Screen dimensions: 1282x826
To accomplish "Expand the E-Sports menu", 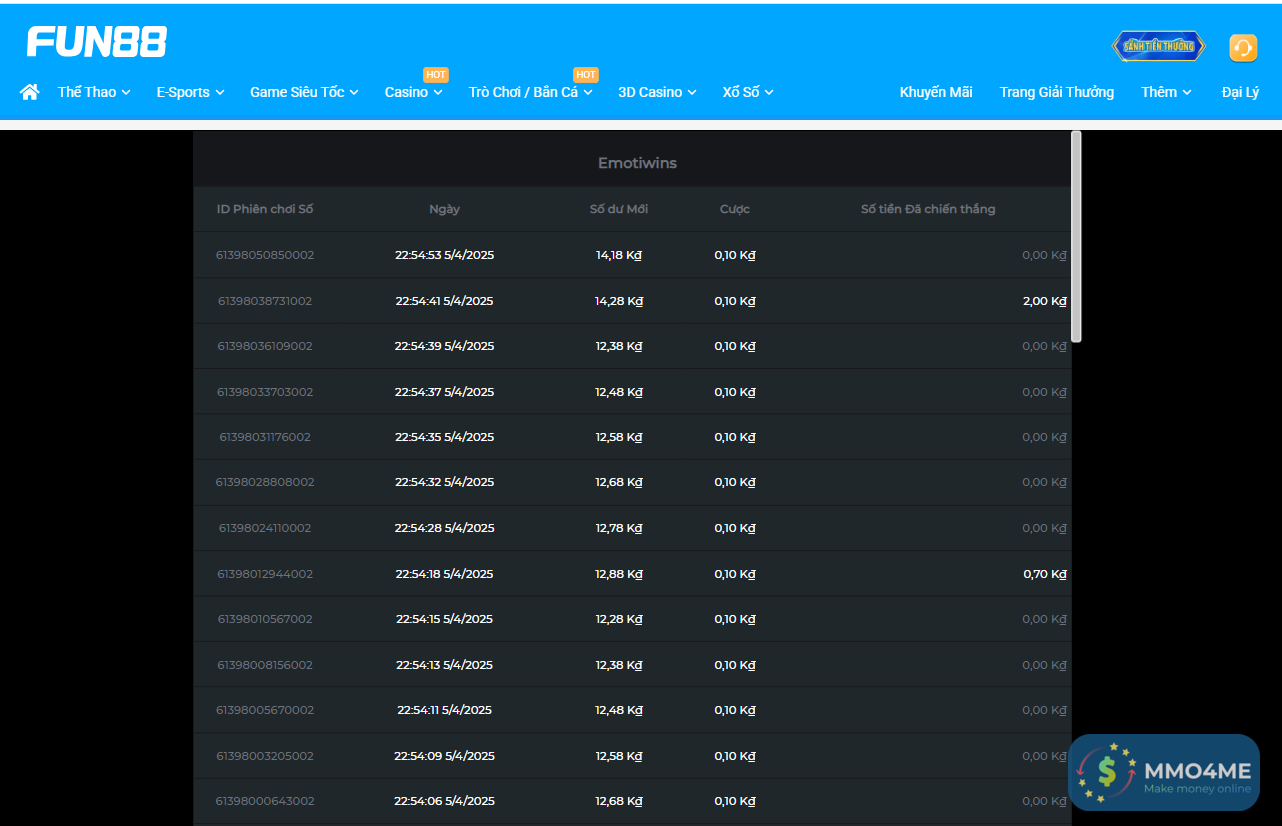I will (190, 92).
